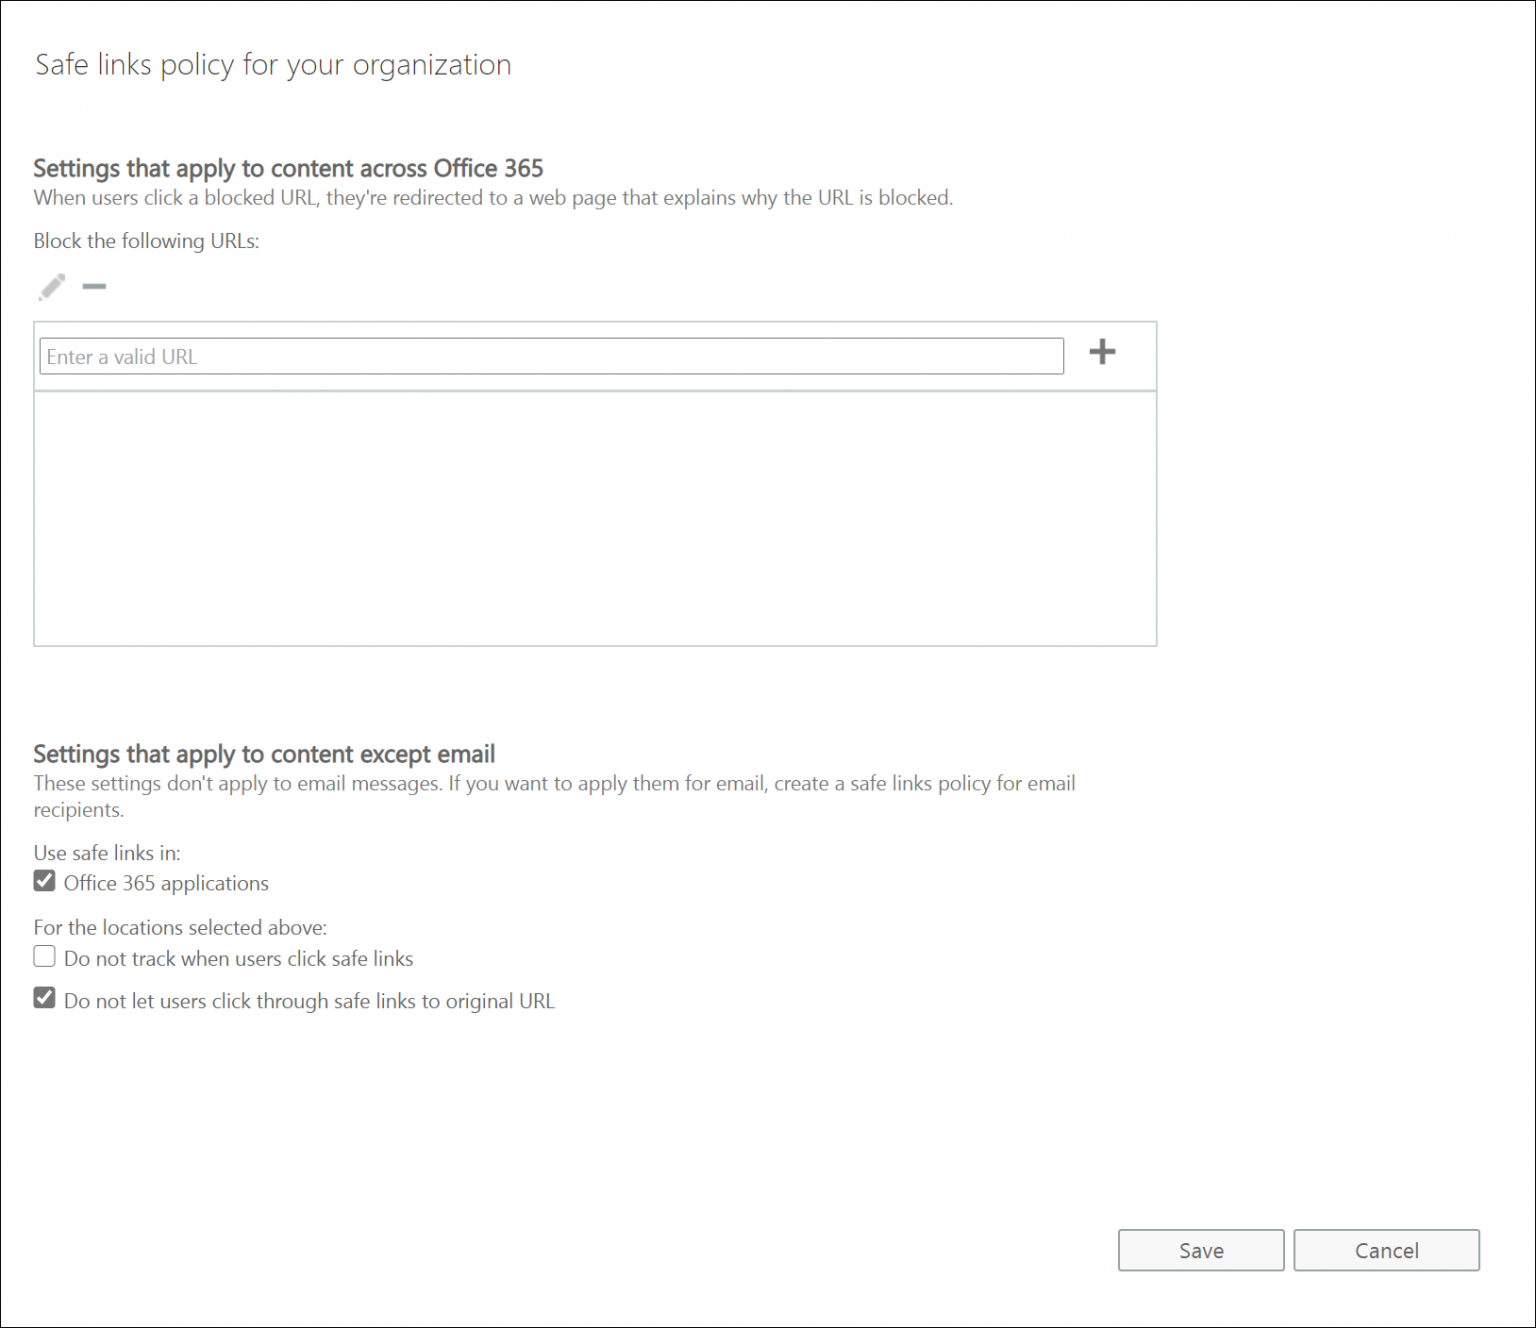Click the edit icon under Block the following URLs

52,287
